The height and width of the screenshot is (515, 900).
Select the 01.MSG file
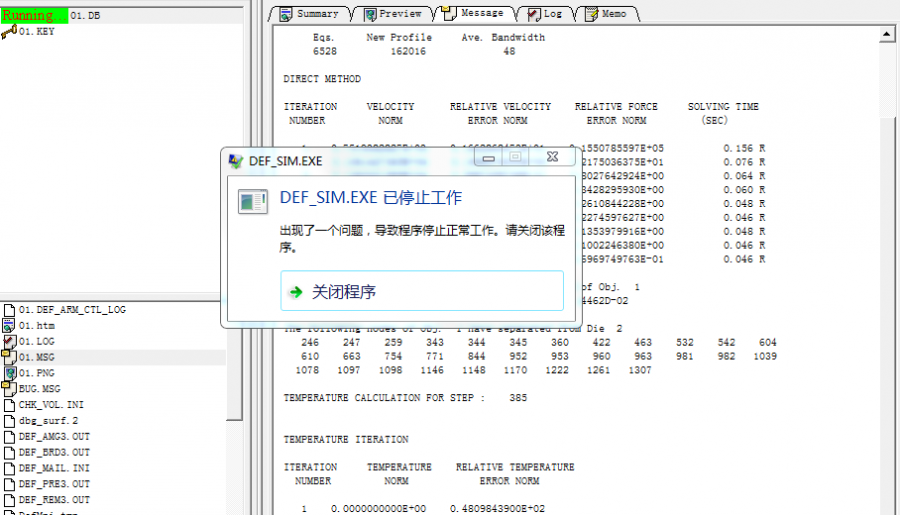37,357
